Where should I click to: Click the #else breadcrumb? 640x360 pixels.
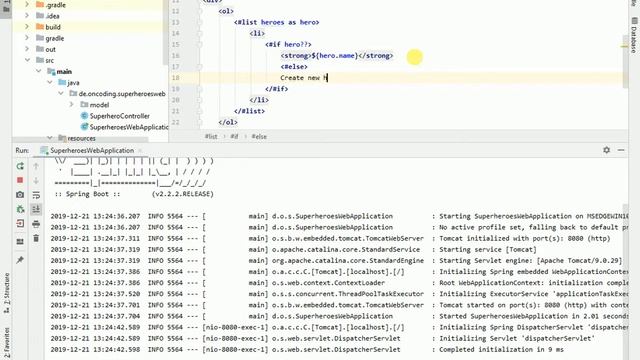[259, 136]
